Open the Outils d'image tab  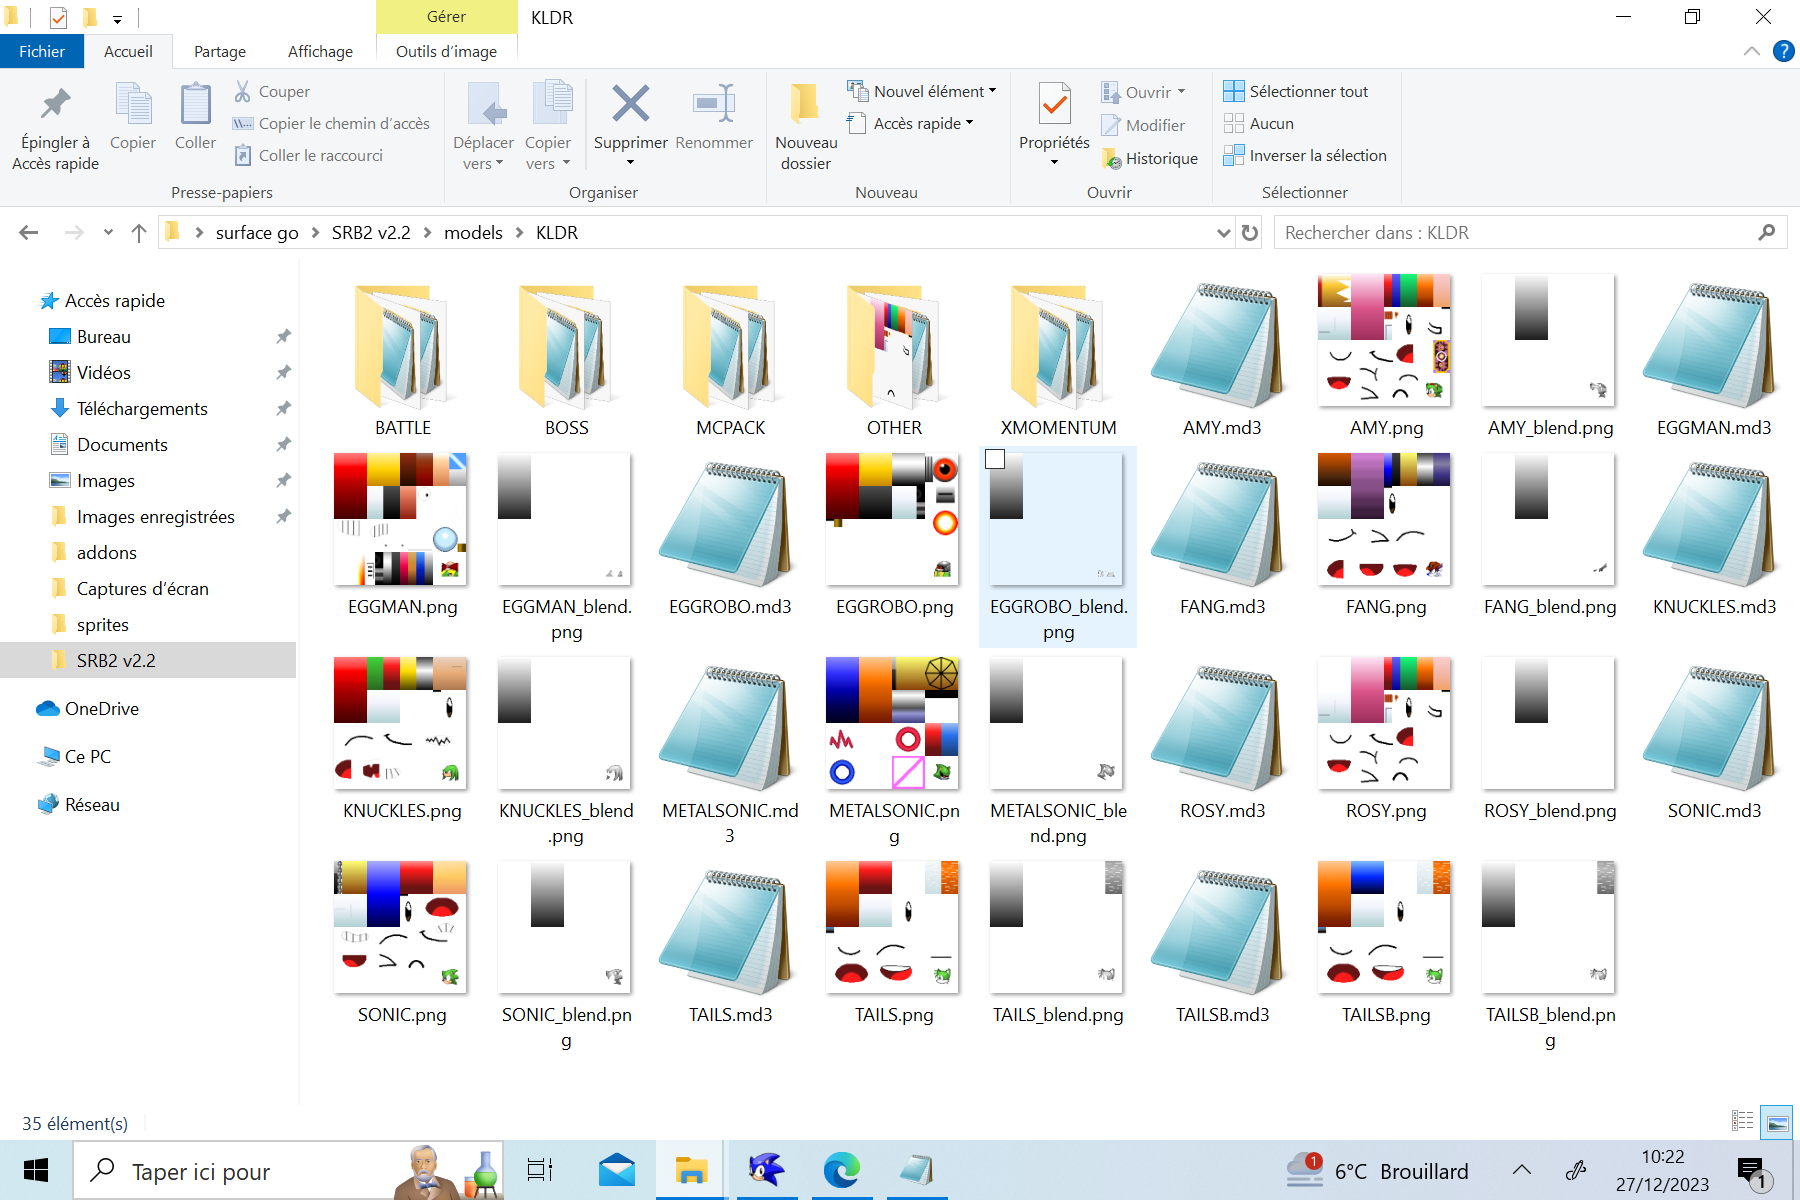pyautogui.click(x=446, y=52)
